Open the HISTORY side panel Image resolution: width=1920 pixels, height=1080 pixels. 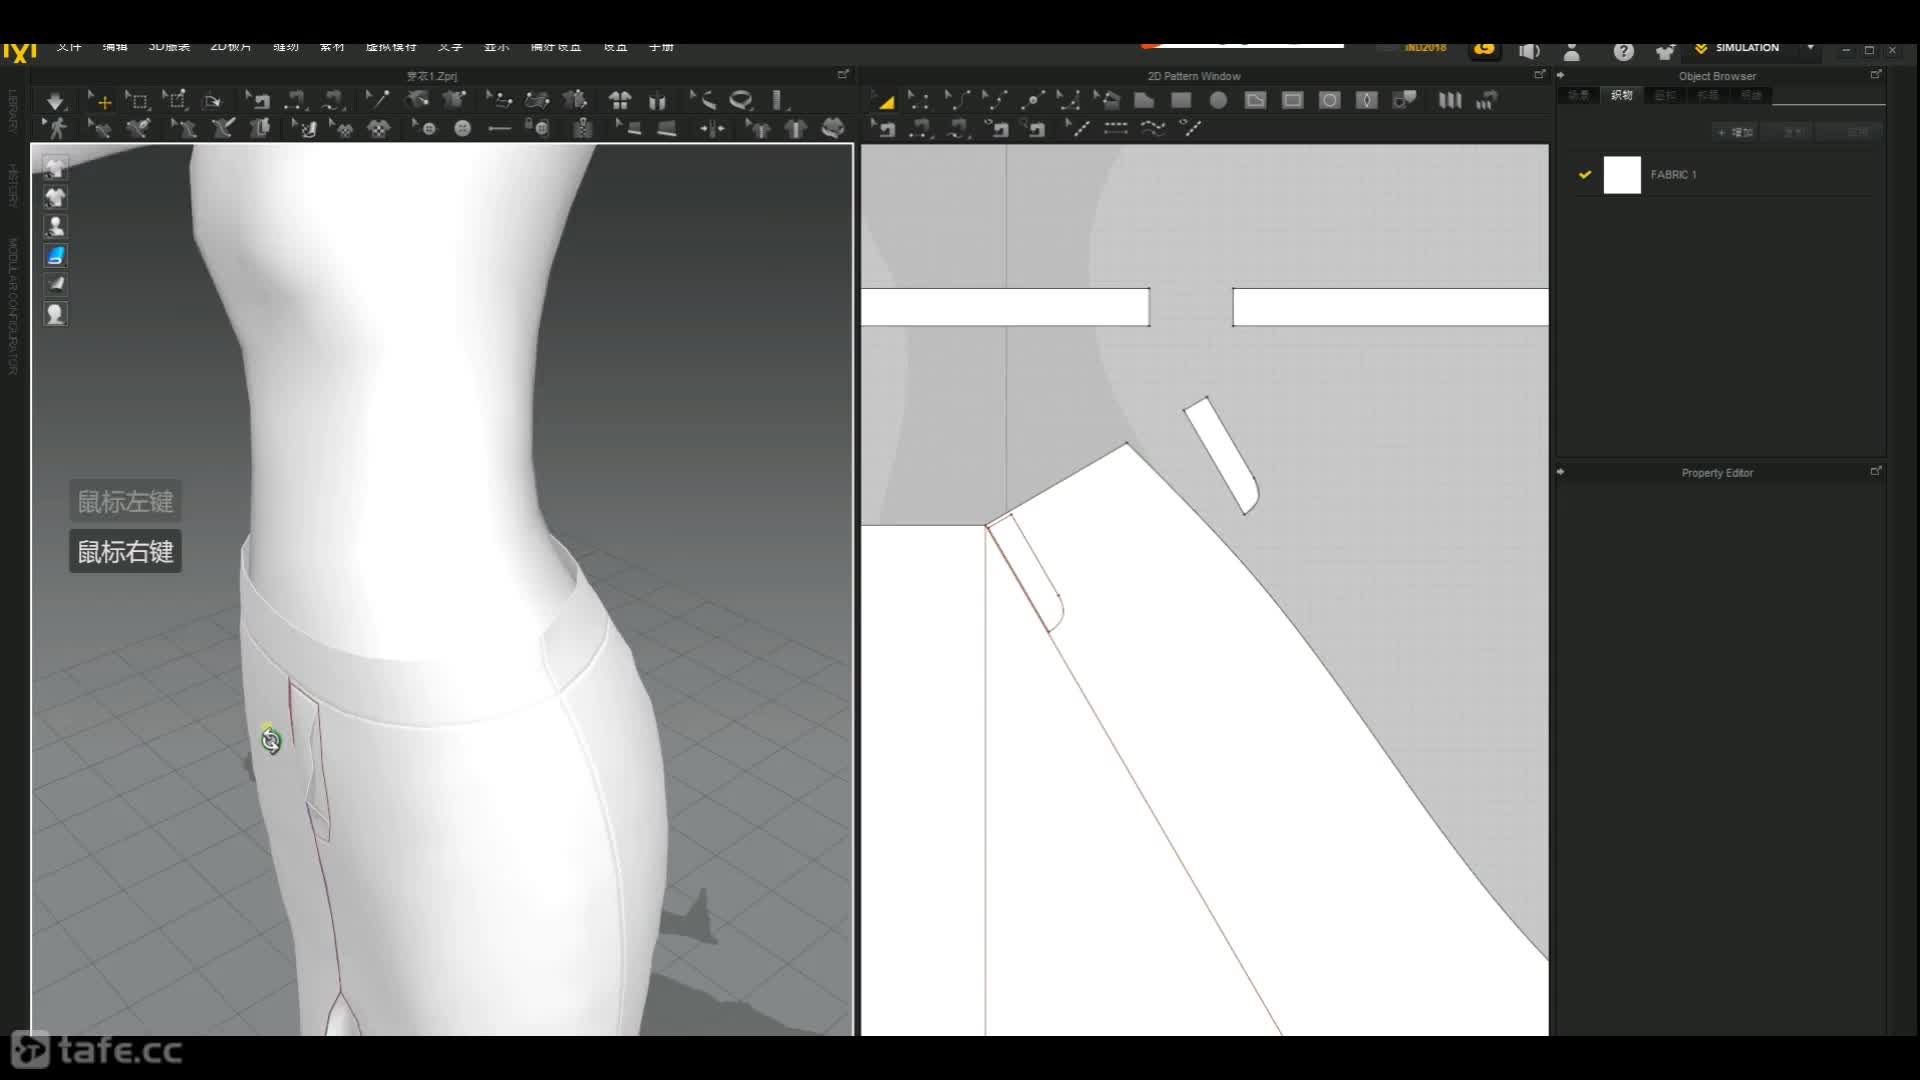coord(13,186)
